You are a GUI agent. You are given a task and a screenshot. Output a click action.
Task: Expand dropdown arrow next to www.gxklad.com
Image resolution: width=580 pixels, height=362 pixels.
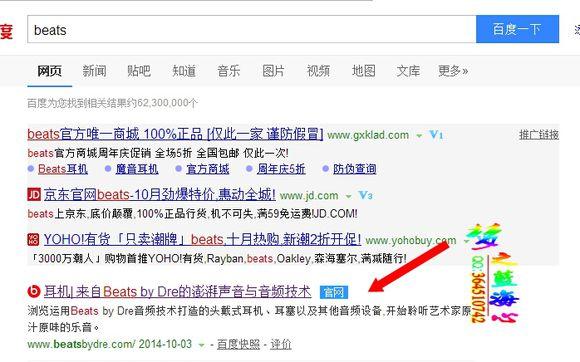coord(419,136)
